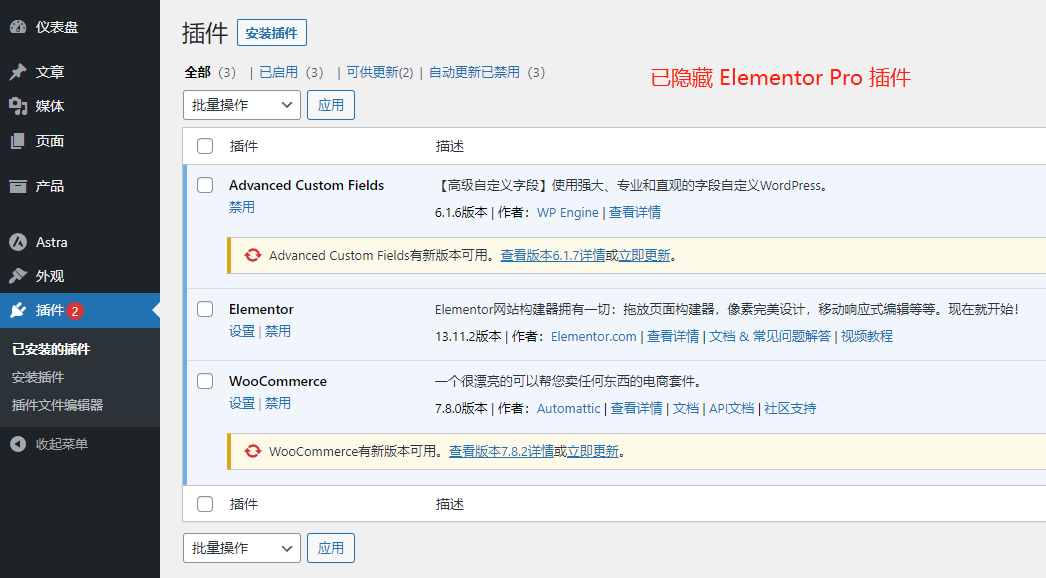The height and width of the screenshot is (578, 1046).
Task: Open Elementor 视频教程 link
Action: 867,336
